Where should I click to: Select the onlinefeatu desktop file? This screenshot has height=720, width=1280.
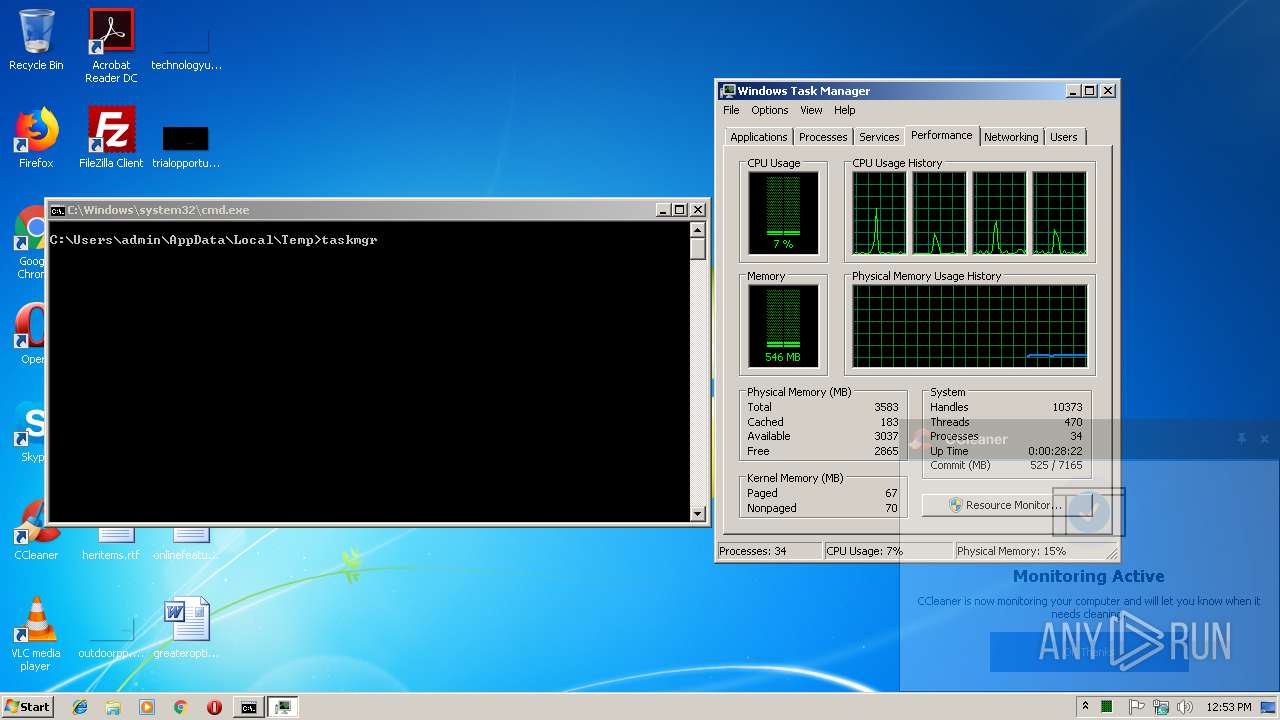pos(186,541)
